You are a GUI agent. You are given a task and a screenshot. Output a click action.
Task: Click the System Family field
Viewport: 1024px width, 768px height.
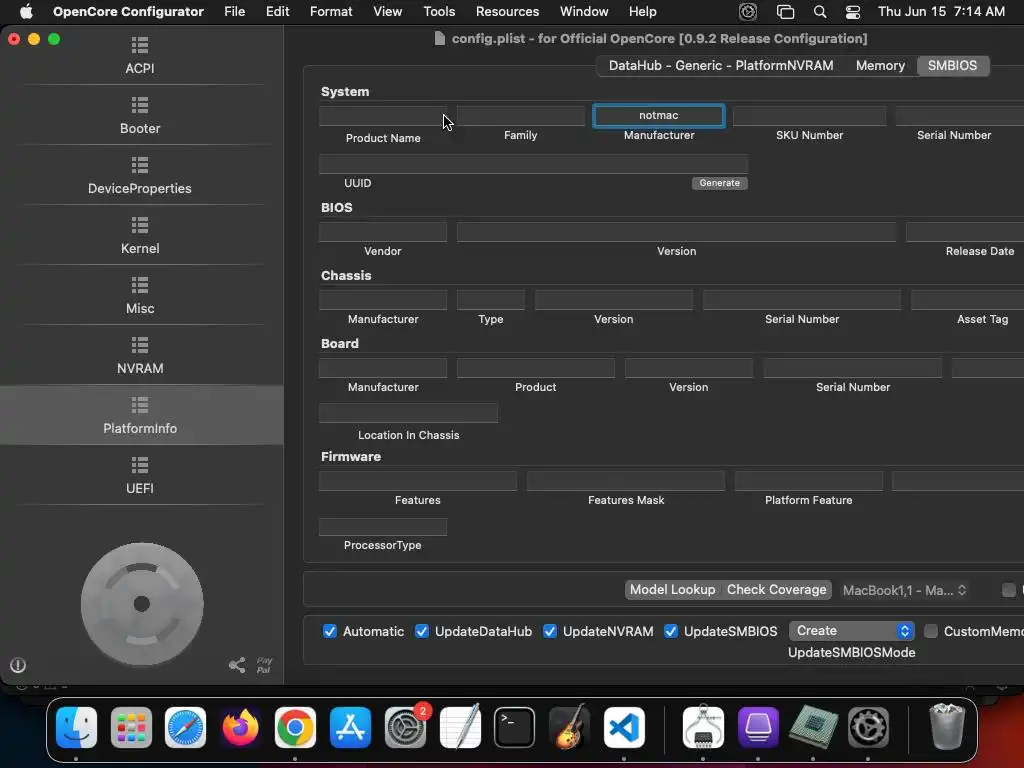(520, 116)
